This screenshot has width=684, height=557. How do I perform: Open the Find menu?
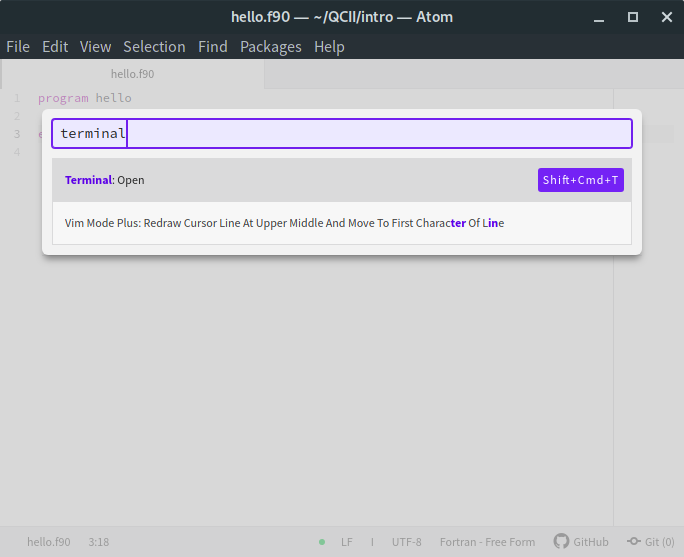click(x=213, y=47)
